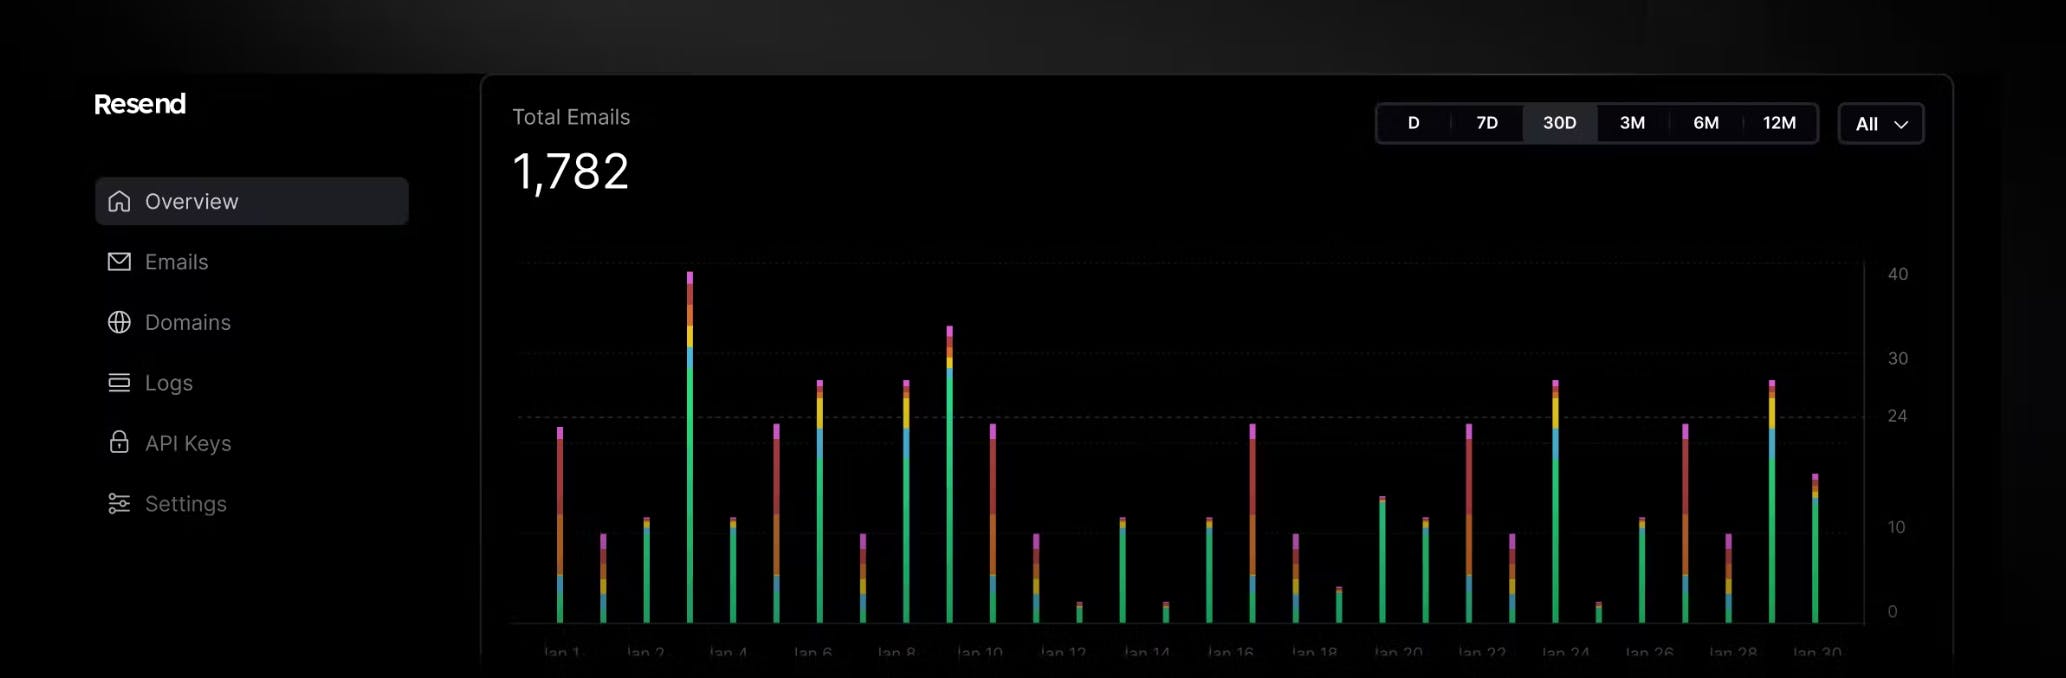The image size is (2066, 678).
Task: Select the 6M time range
Action: [x=1706, y=123]
